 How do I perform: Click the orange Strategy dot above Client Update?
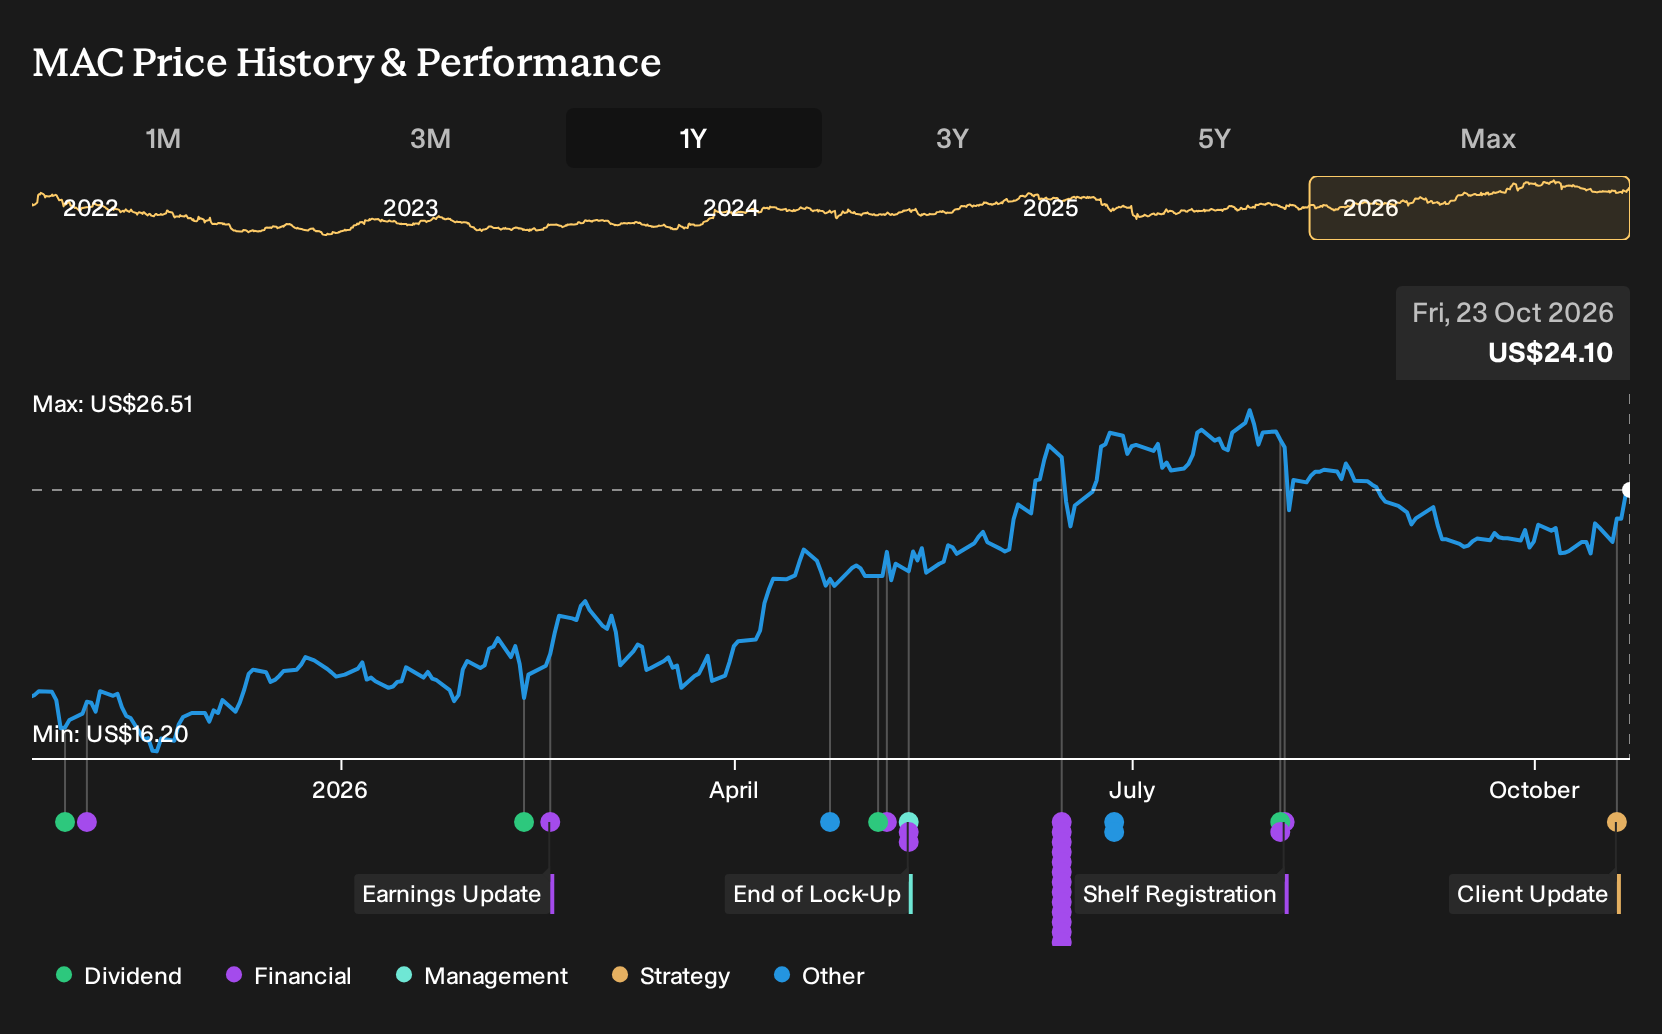click(x=1617, y=822)
